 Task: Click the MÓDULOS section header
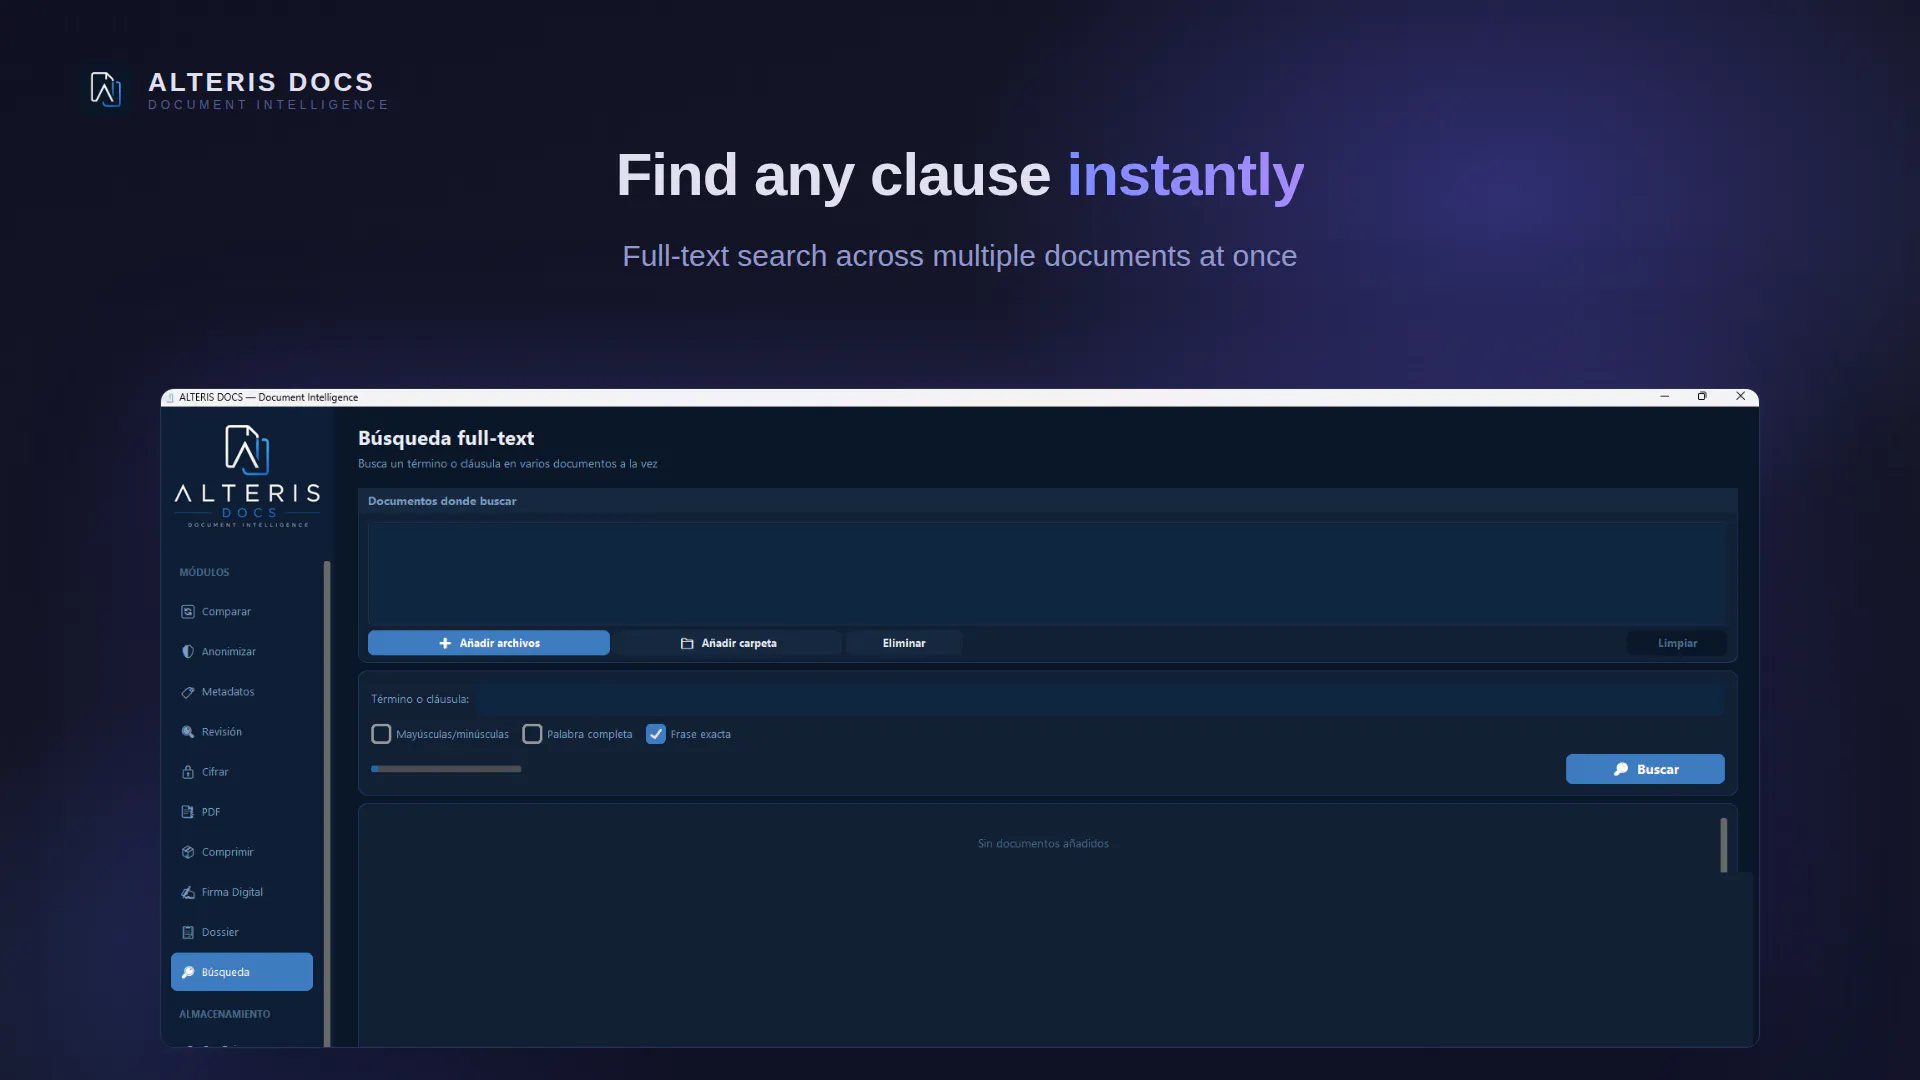pyautogui.click(x=204, y=572)
